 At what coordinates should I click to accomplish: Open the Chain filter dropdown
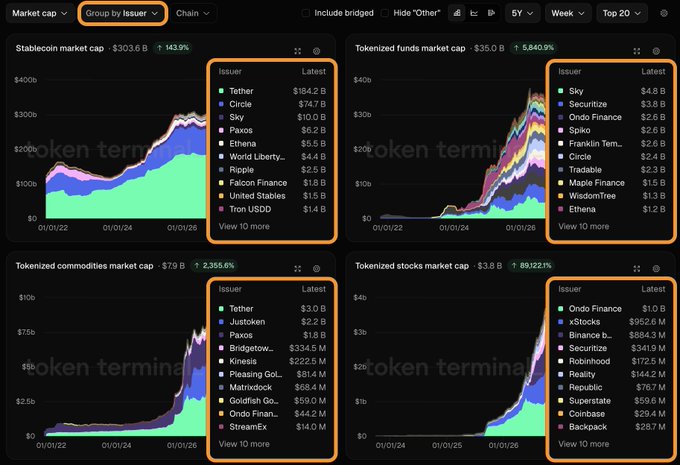click(193, 13)
